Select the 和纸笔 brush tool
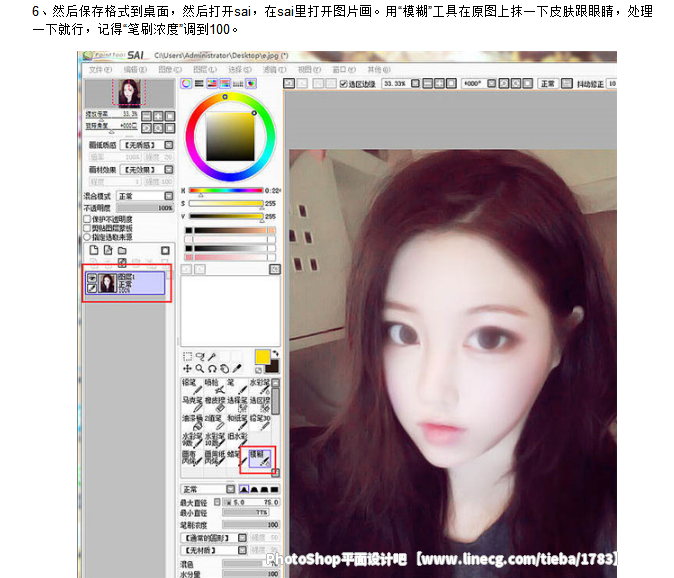674x578 pixels. coord(237,422)
